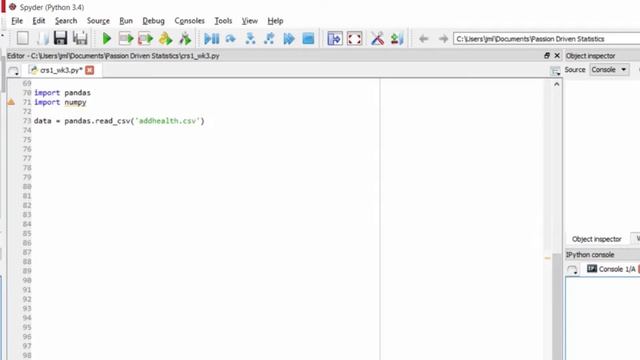This screenshot has width=640, height=360.
Task: Save all open files
Action: pos(80,38)
